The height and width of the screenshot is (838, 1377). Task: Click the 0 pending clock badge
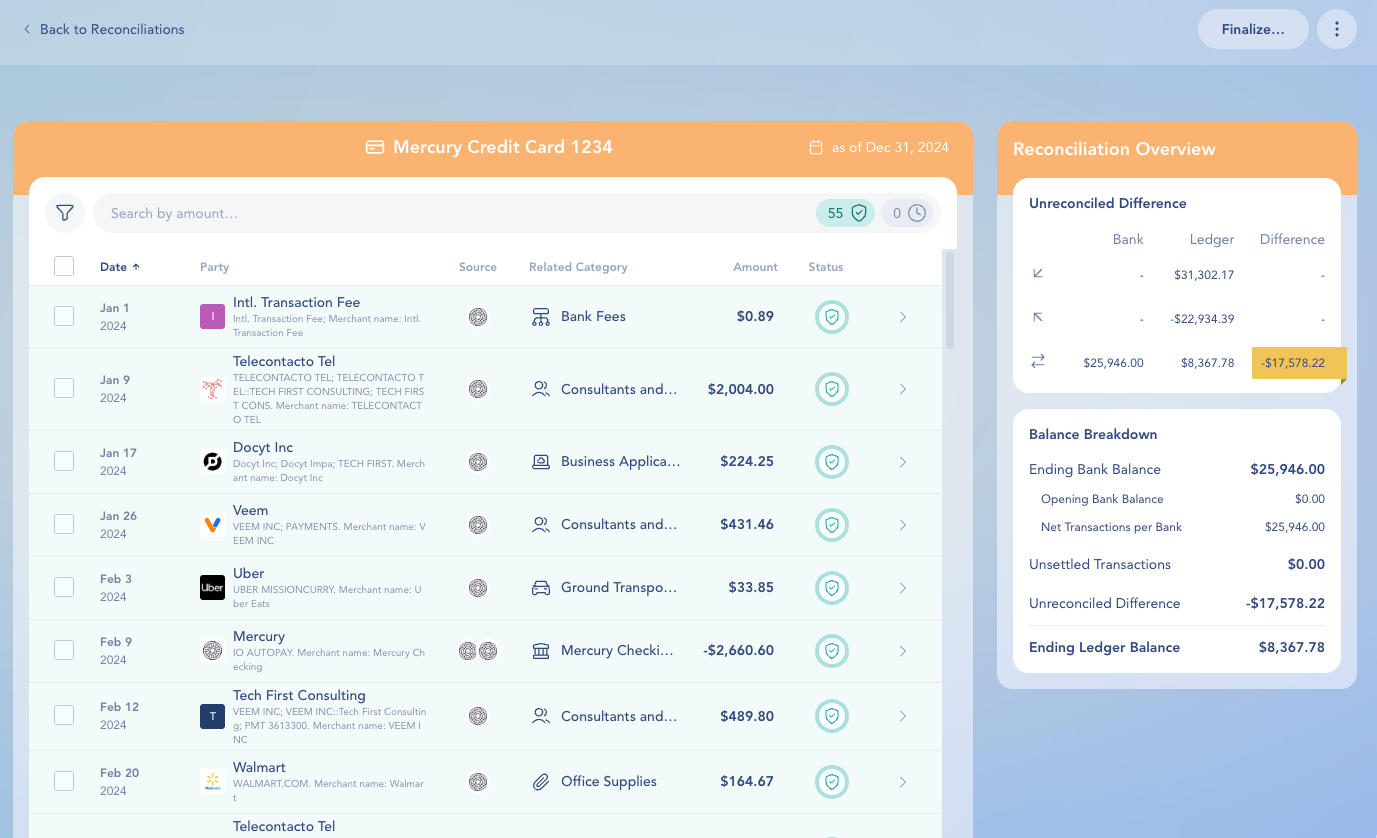[910, 213]
